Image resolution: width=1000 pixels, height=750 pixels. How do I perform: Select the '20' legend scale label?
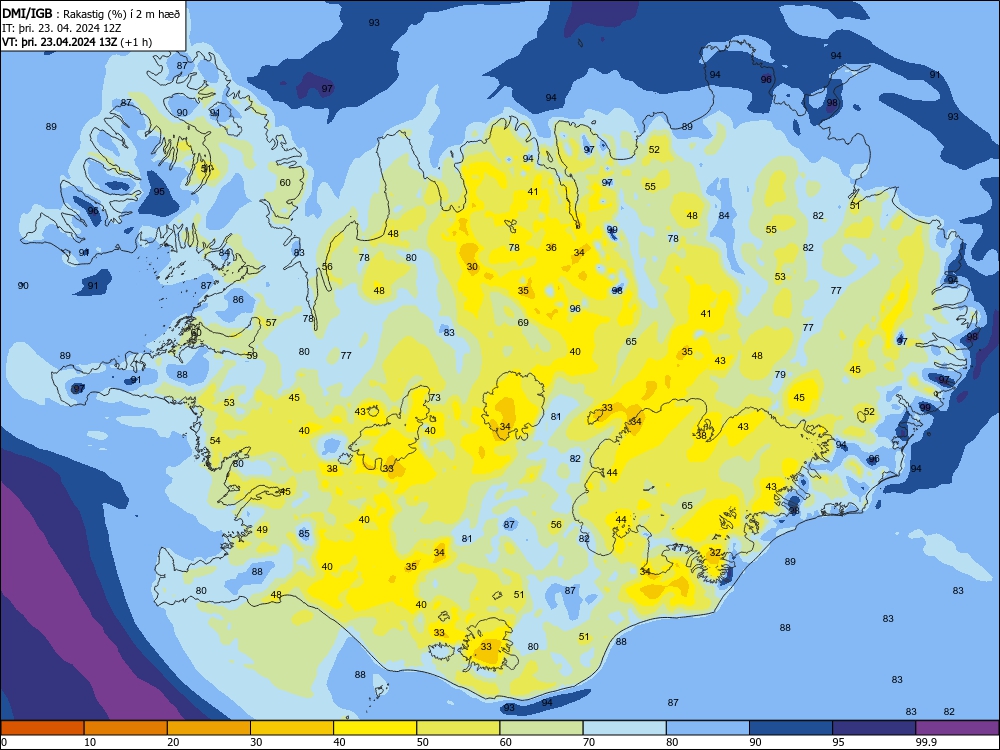tap(173, 742)
